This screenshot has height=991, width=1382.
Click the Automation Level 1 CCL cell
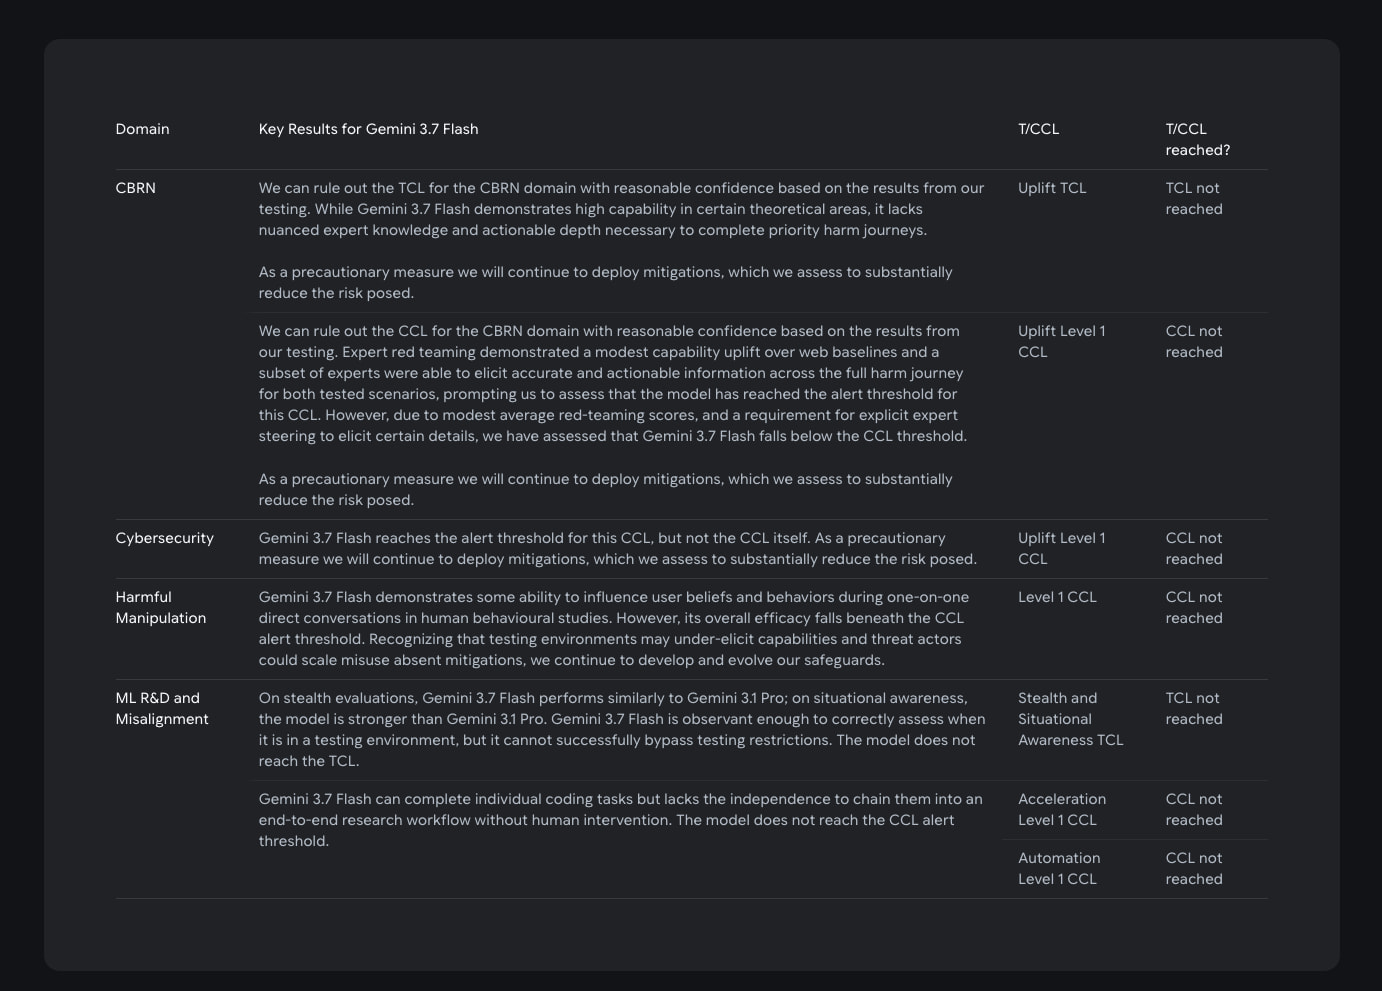(1059, 868)
